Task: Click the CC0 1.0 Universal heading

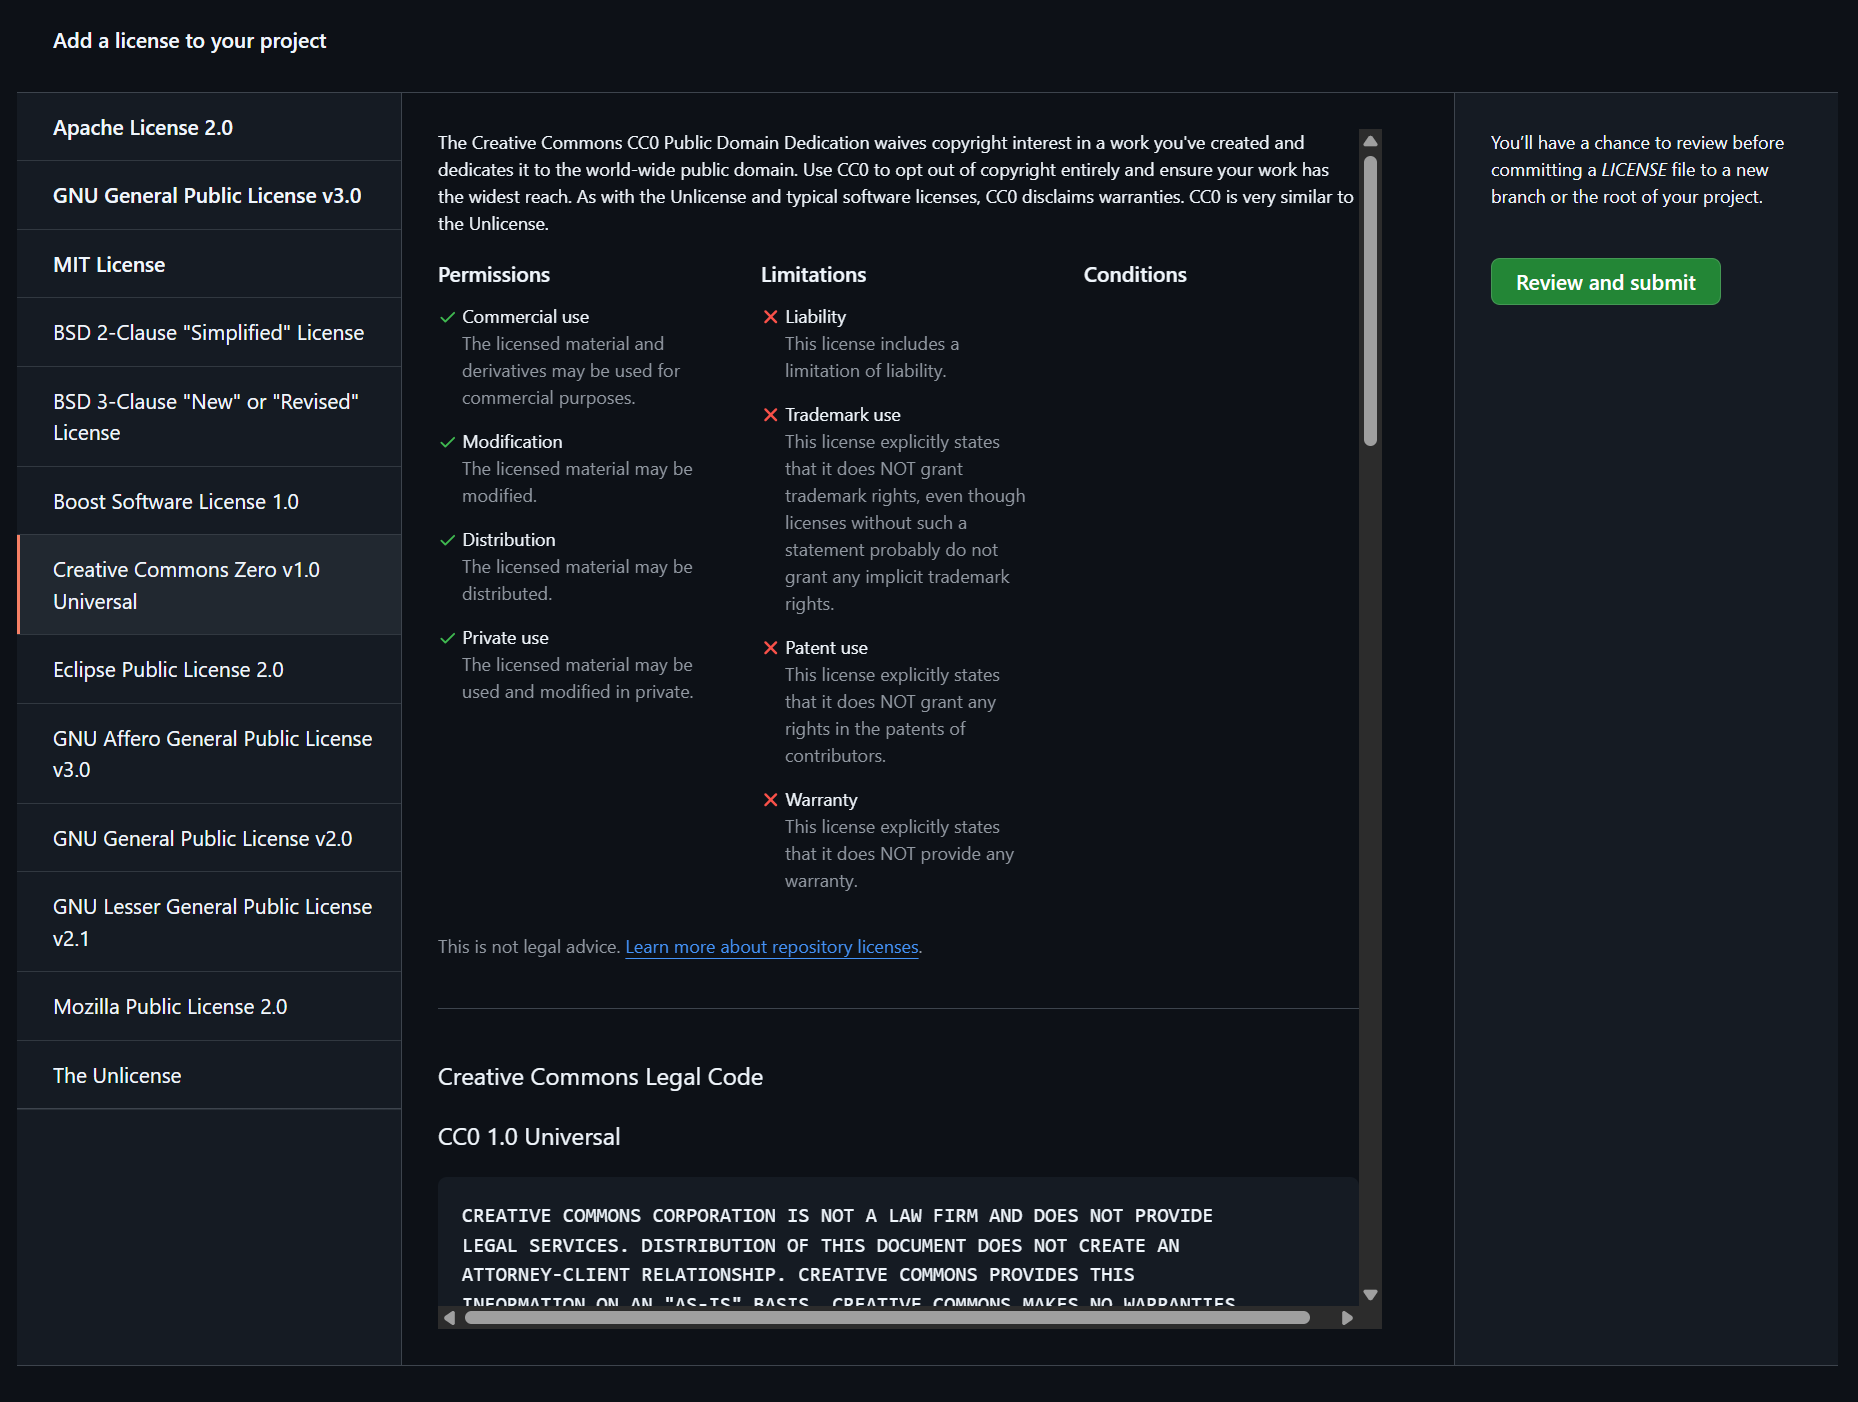Action: (x=529, y=1137)
